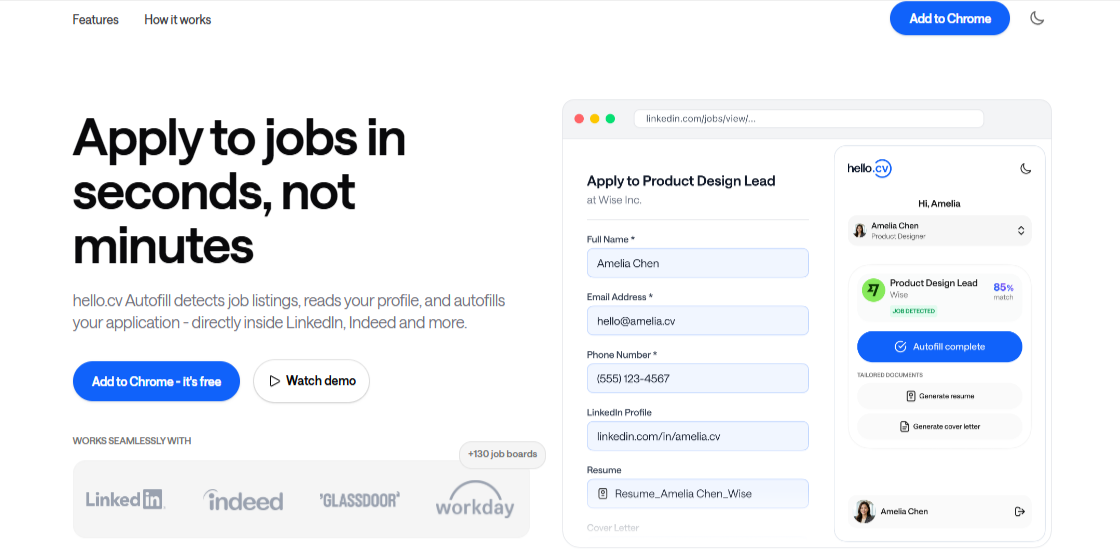1120x553 pixels.
Task: Open the Features menu item
Action: pyautogui.click(x=95, y=19)
